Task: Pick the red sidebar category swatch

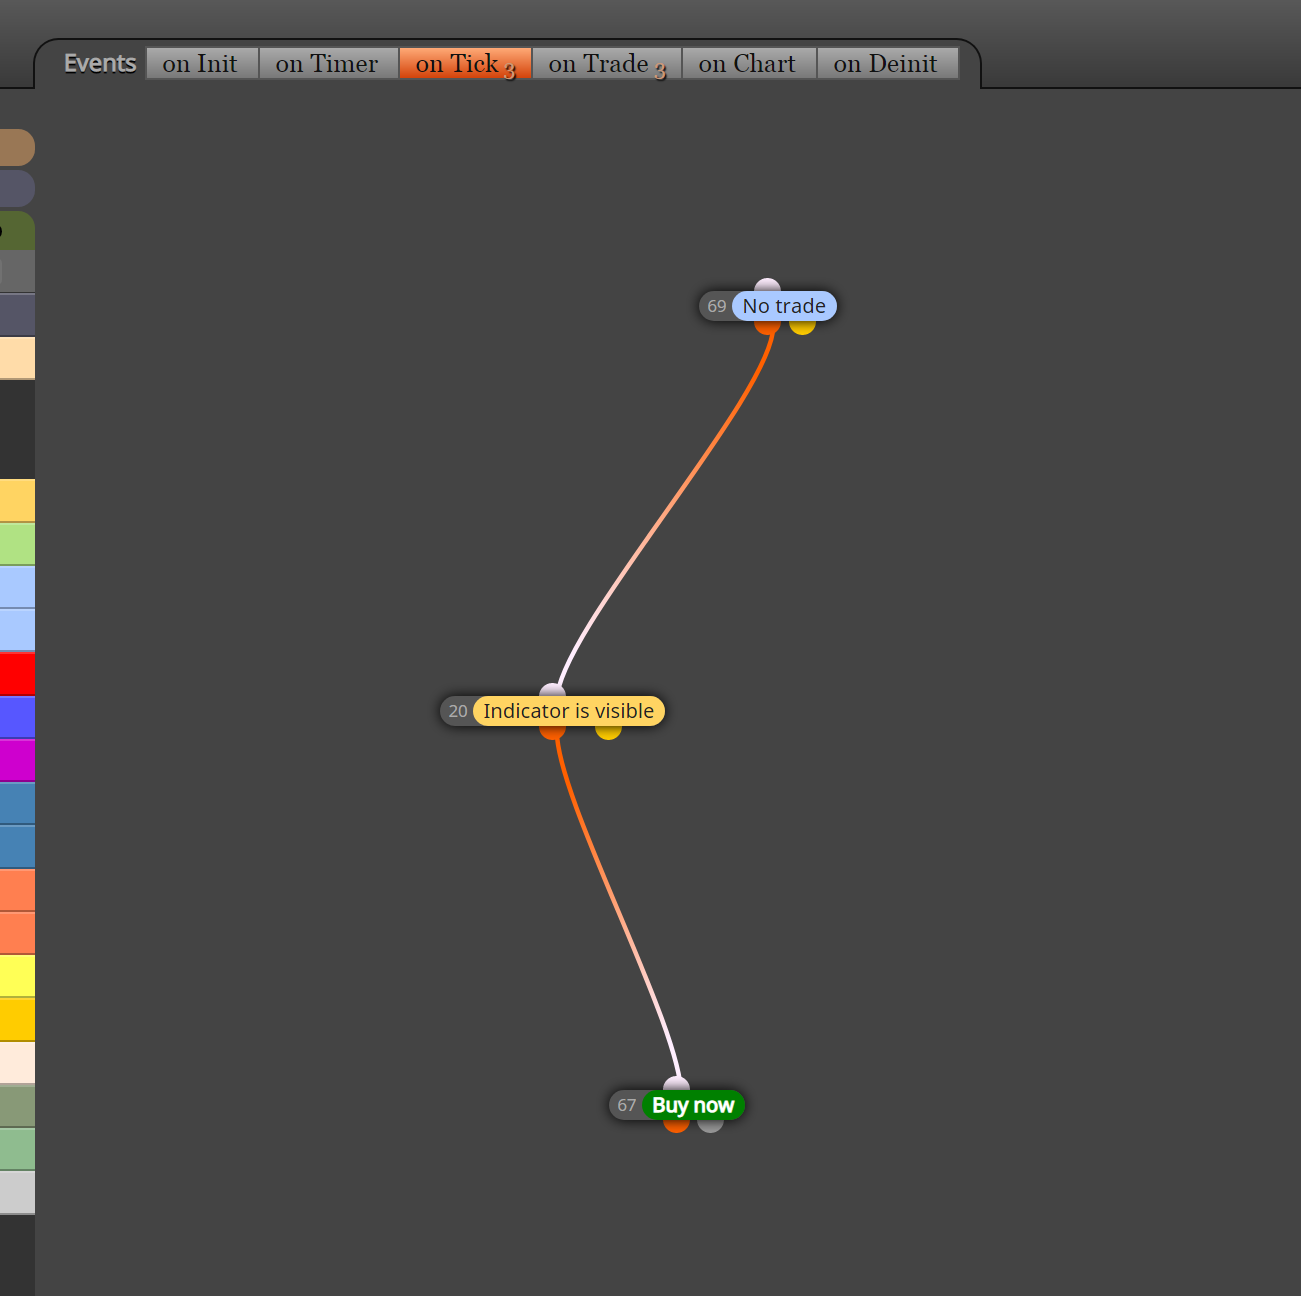Action: (x=17, y=673)
